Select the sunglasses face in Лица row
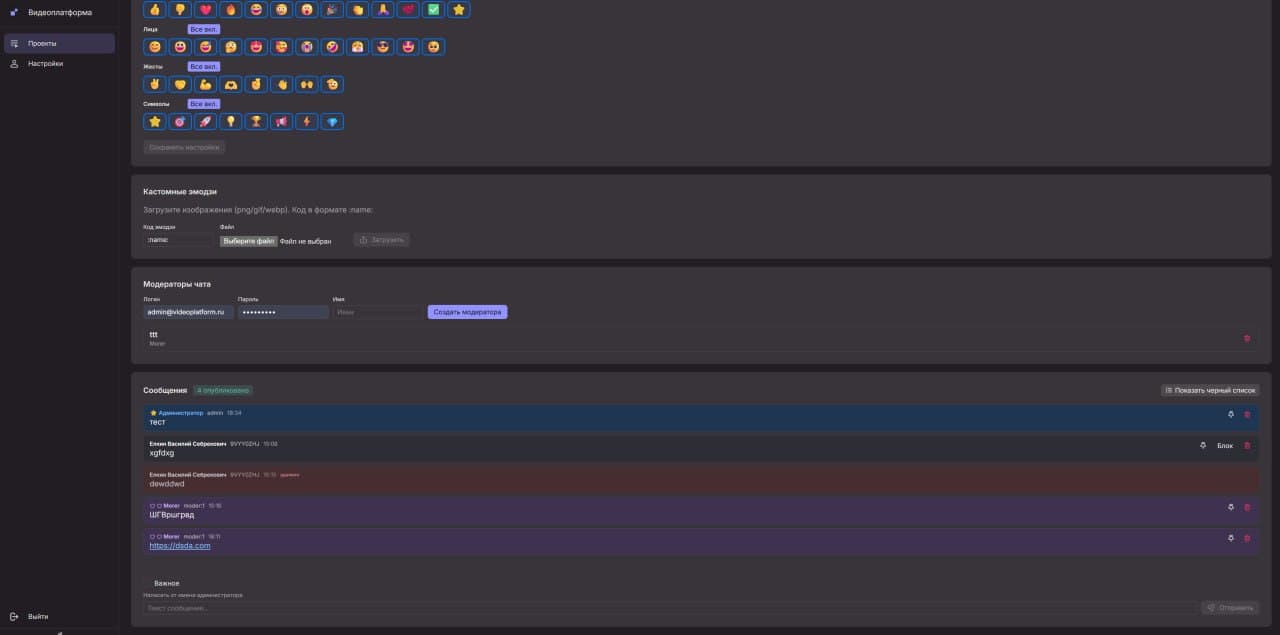1280x635 pixels. tap(383, 47)
